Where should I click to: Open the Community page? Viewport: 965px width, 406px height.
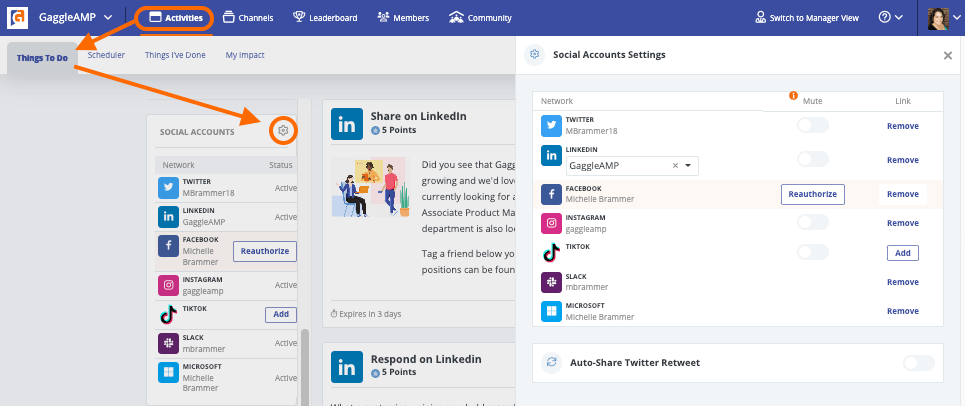(x=480, y=18)
